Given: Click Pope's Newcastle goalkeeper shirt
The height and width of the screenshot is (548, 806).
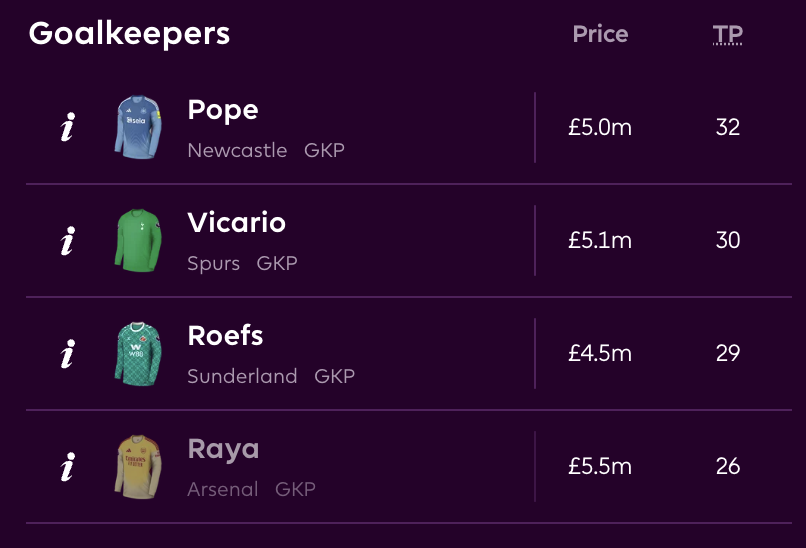Looking at the screenshot, I should [x=135, y=127].
